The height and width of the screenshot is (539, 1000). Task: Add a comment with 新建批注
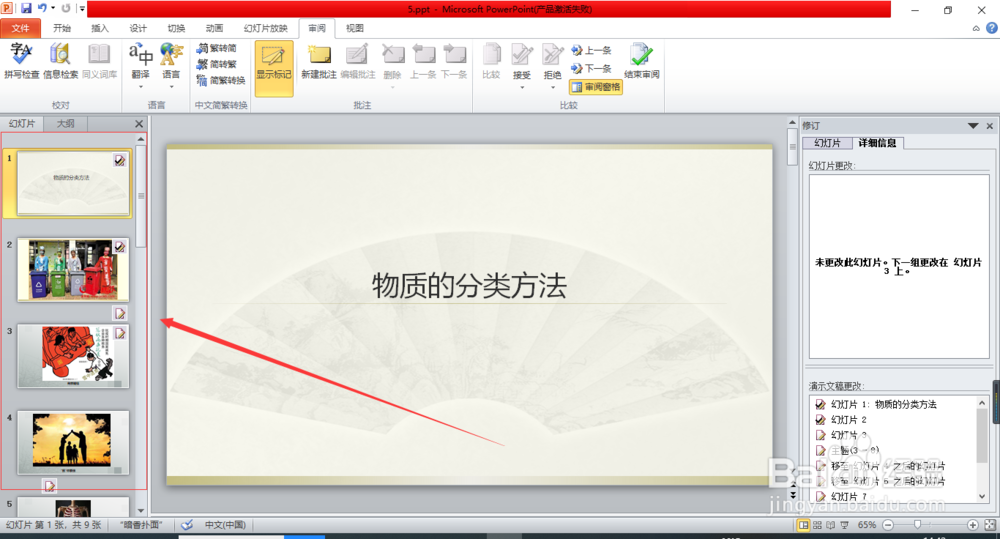(319, 61)
